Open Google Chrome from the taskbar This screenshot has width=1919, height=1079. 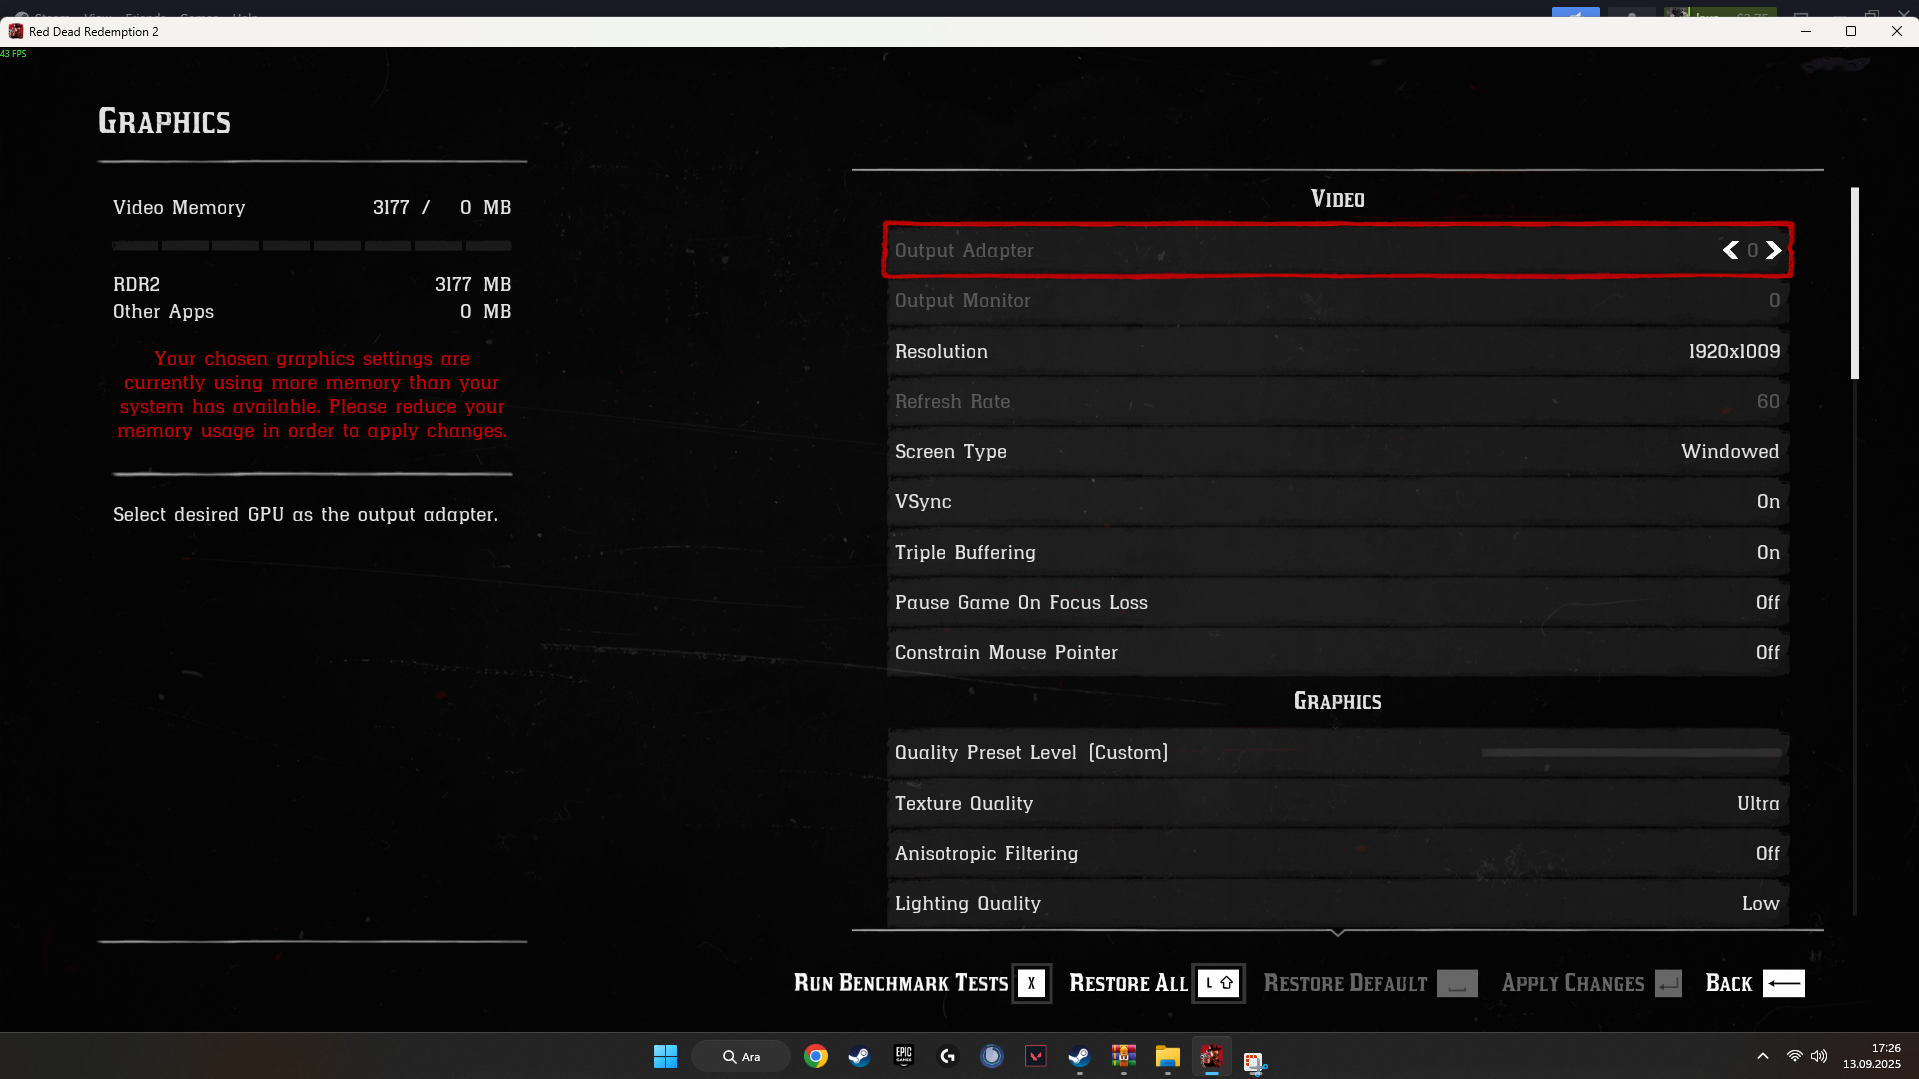tap(816, 1057)
